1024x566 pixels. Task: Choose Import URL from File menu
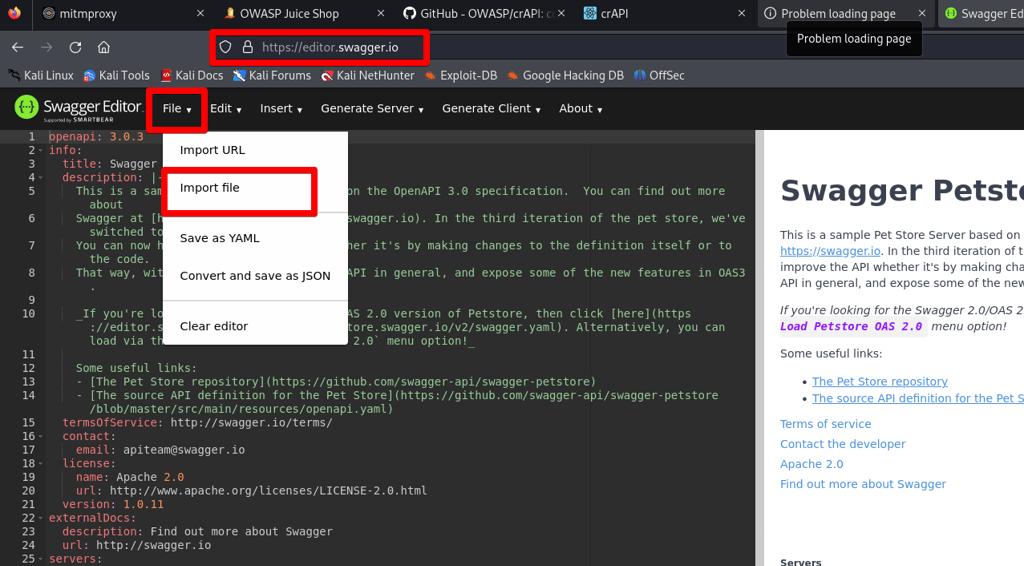pos(255,150)
